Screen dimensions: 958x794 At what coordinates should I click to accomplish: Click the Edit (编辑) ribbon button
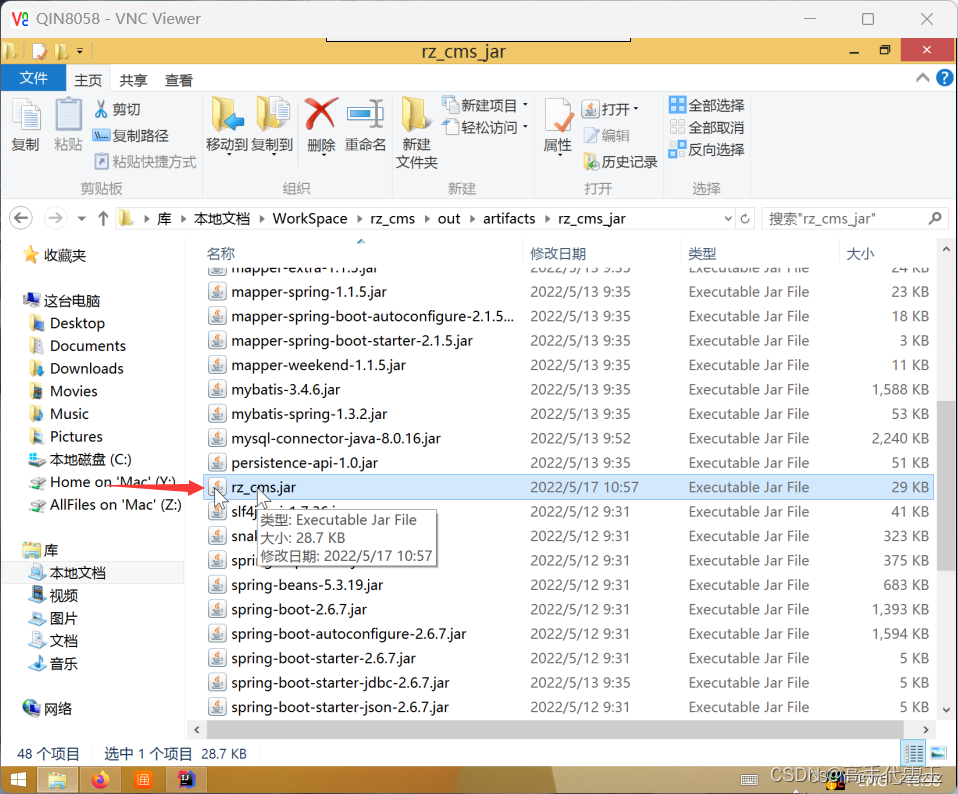point(607,136)
